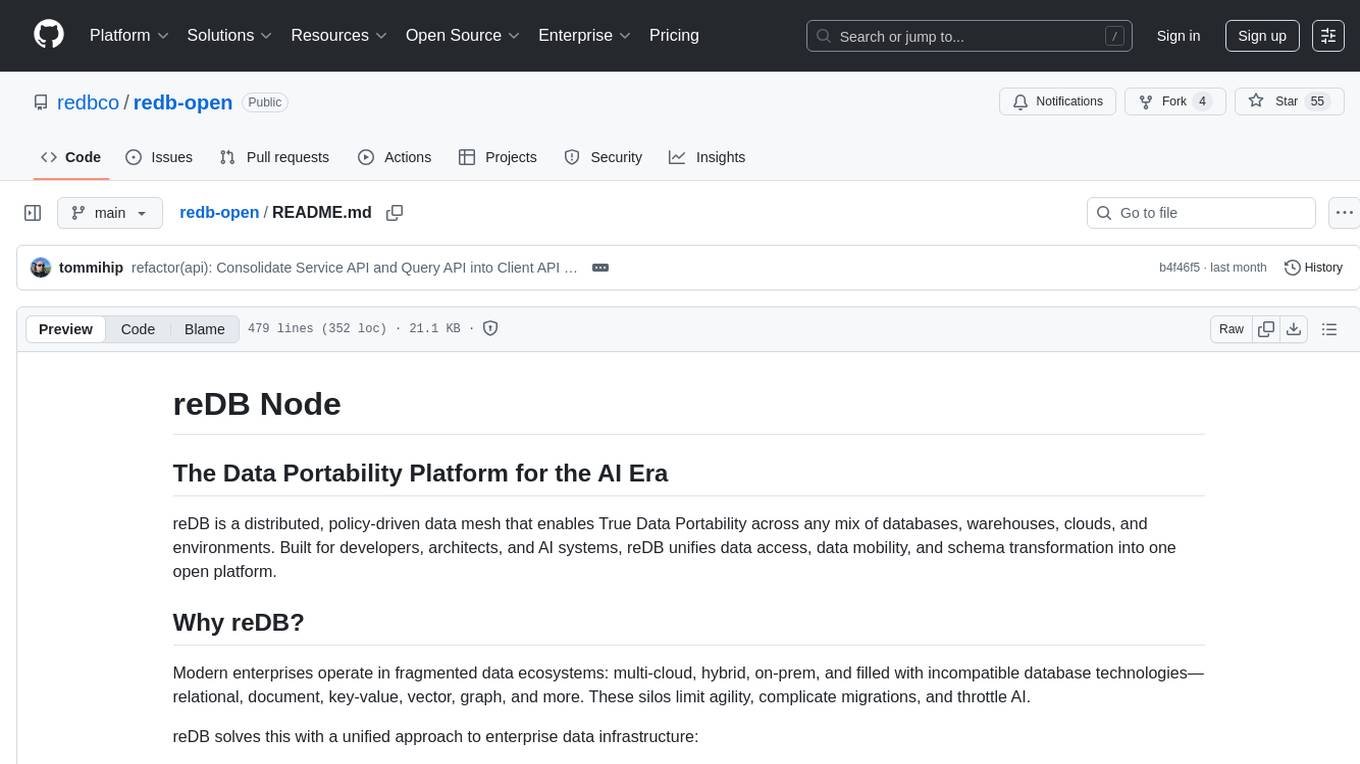Viewport: 1360px width, 764px height.
Task: Click the reDB Node heading
Action: pos(257,404)
